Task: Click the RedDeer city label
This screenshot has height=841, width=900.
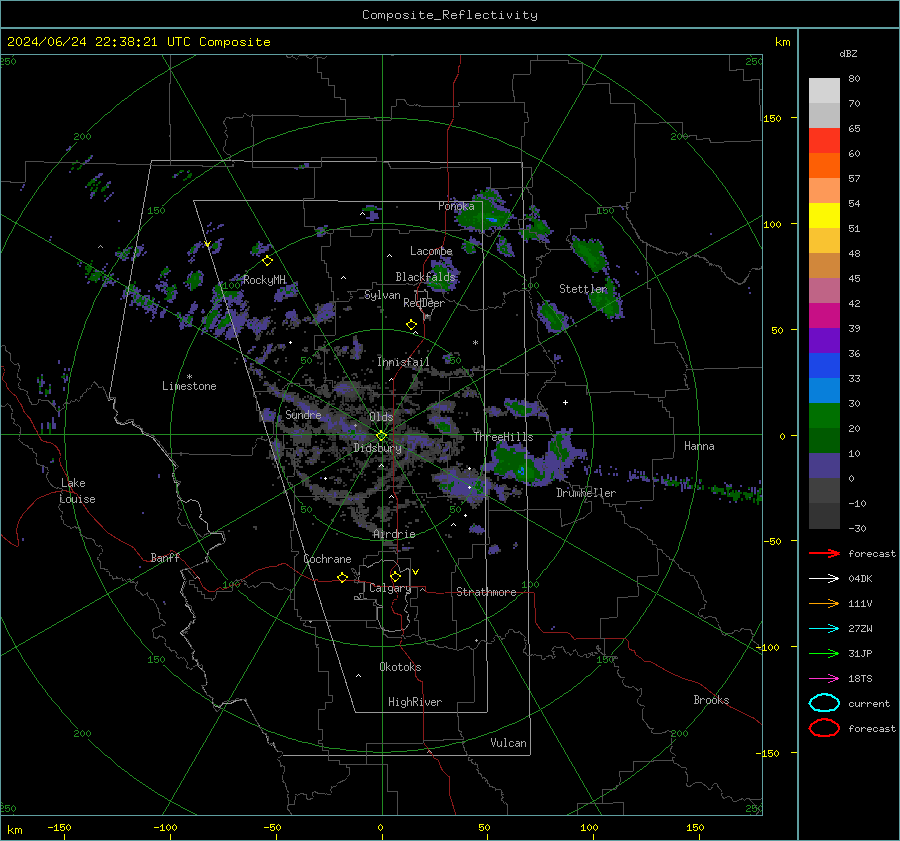Action: pos(424,303)
